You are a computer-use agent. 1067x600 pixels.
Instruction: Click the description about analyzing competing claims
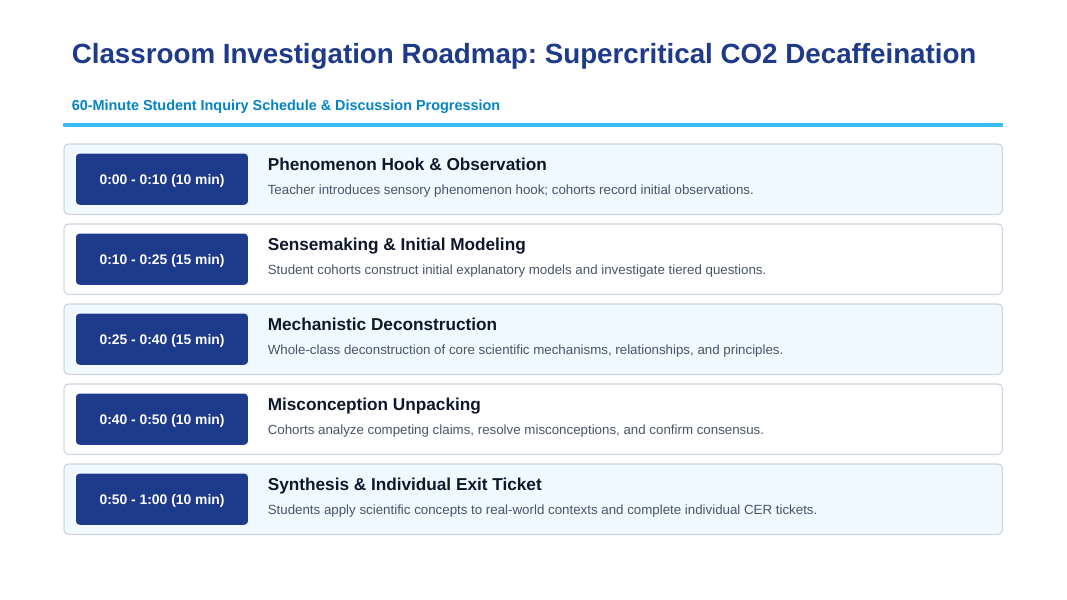pyautogui.click(x=516, y=430)
